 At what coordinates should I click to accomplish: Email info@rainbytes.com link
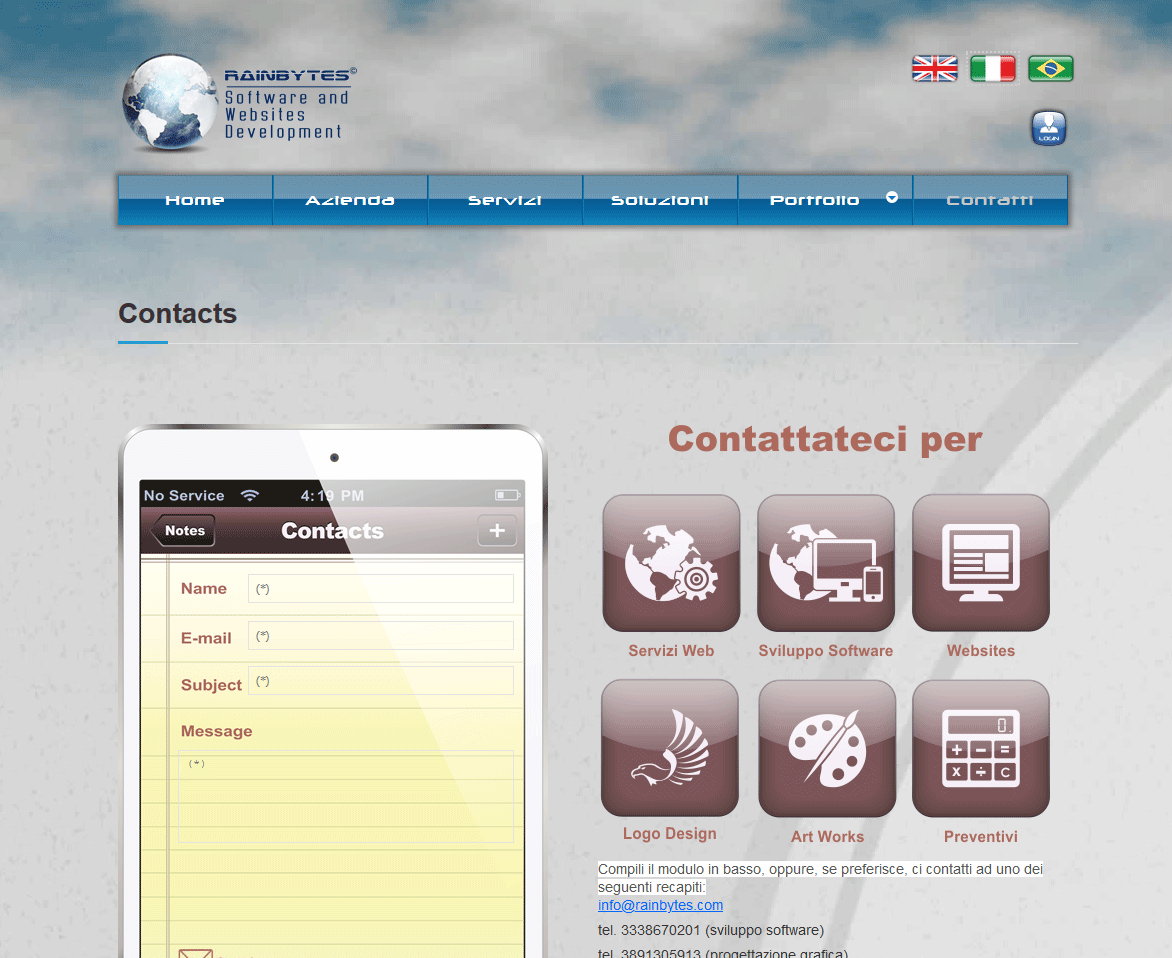click(x=660, y=905)
